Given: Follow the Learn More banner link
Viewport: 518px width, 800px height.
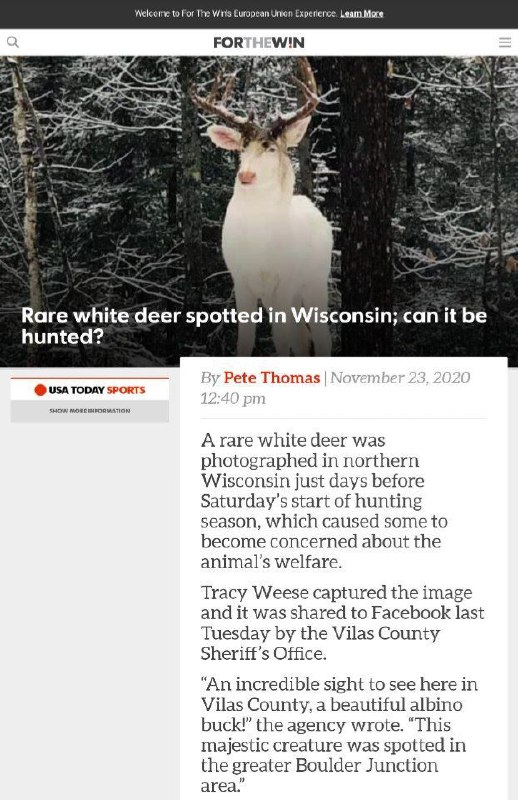Looking at the screenshot, I should point(362,14).
